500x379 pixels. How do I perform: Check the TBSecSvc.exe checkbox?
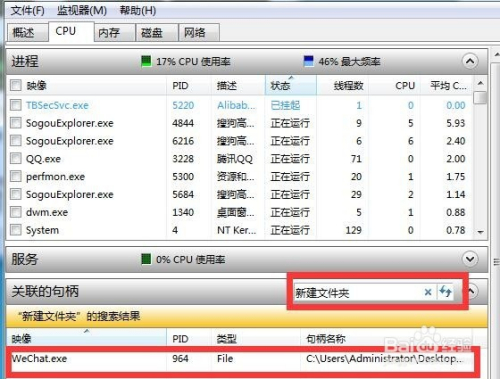tap(16, 105)
